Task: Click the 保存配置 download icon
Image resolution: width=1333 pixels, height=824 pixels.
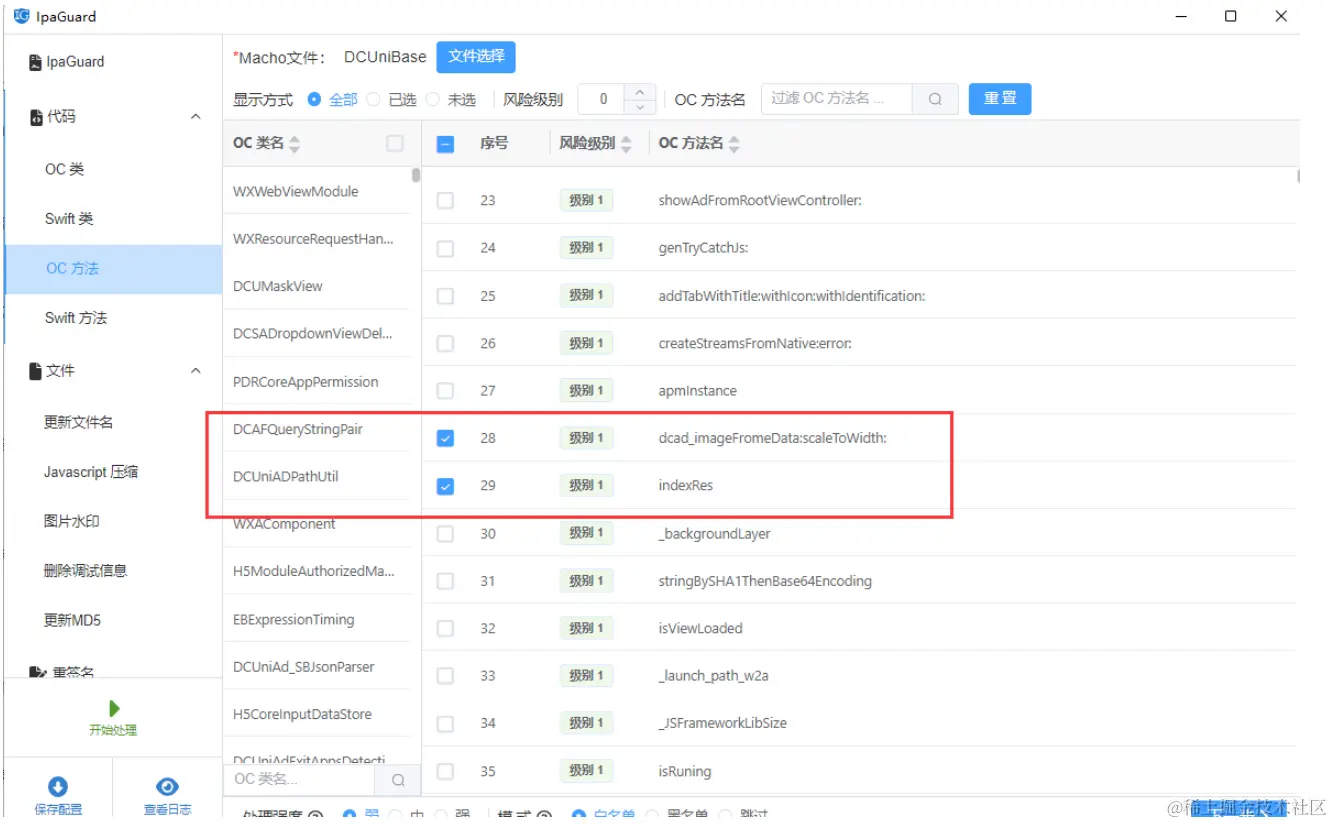Action: pyautogui.click(x=58, y=787)
